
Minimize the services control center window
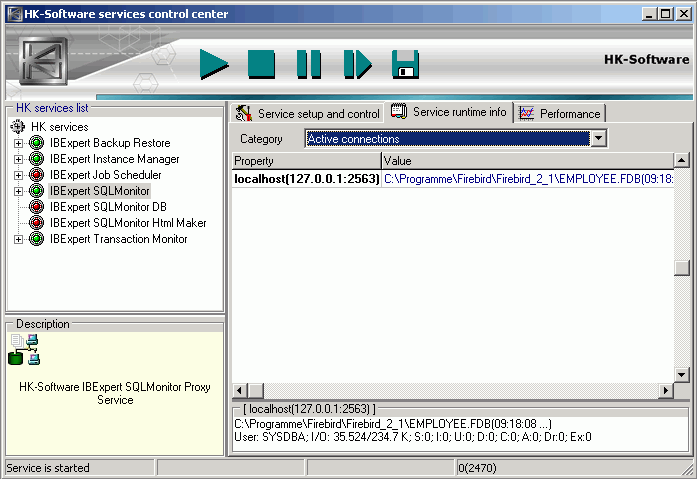[650, 14]
